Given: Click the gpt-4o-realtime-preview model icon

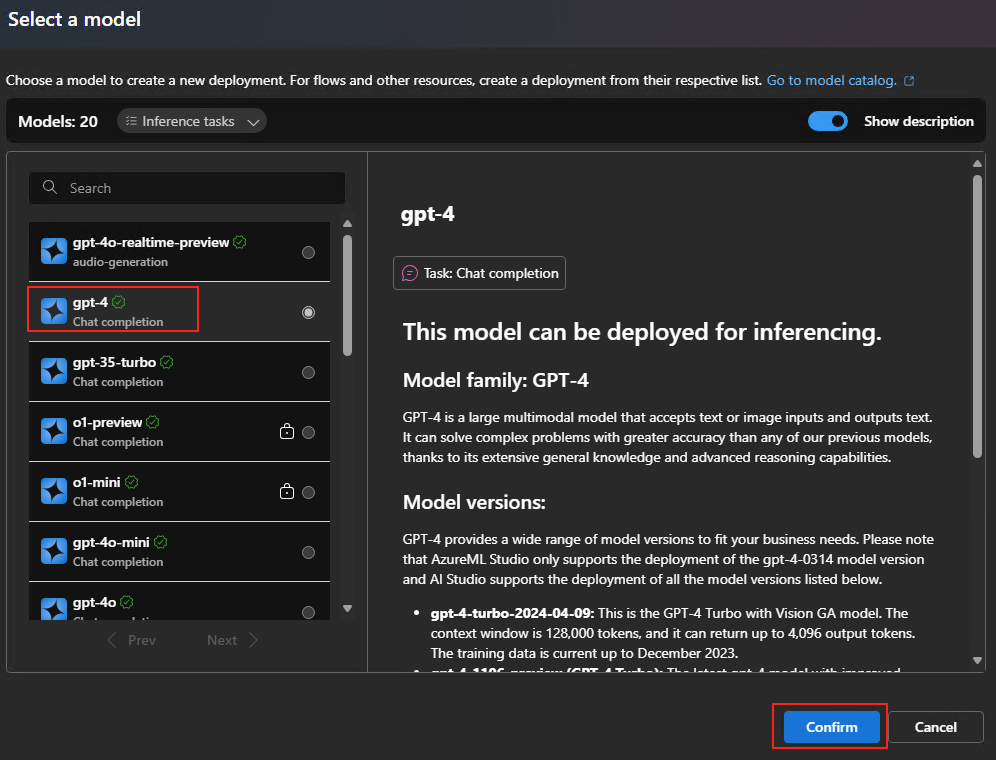Looking at the screenshot, I should tap(54, 251).
